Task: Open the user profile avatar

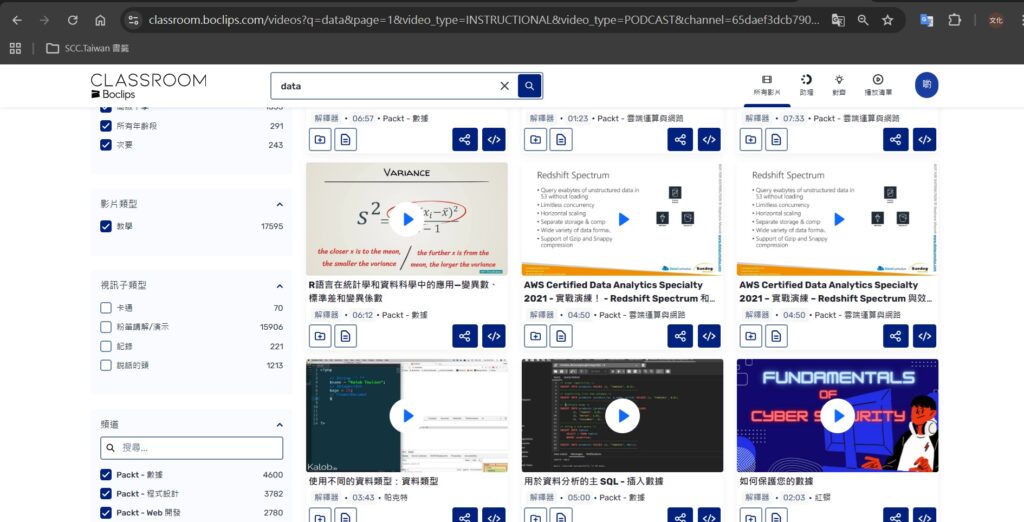Action: 926,85
